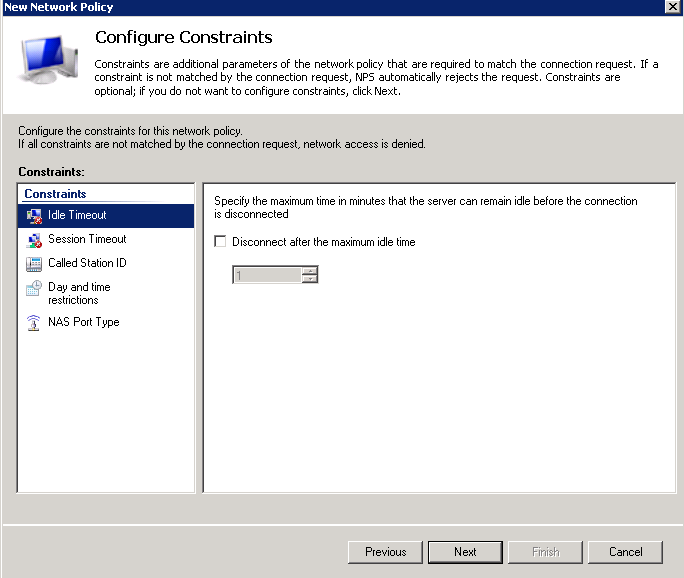Viewport: 684px width, 578px height.
Task: Click the blue Constraints list header
Action: click(x=55, y=194)
